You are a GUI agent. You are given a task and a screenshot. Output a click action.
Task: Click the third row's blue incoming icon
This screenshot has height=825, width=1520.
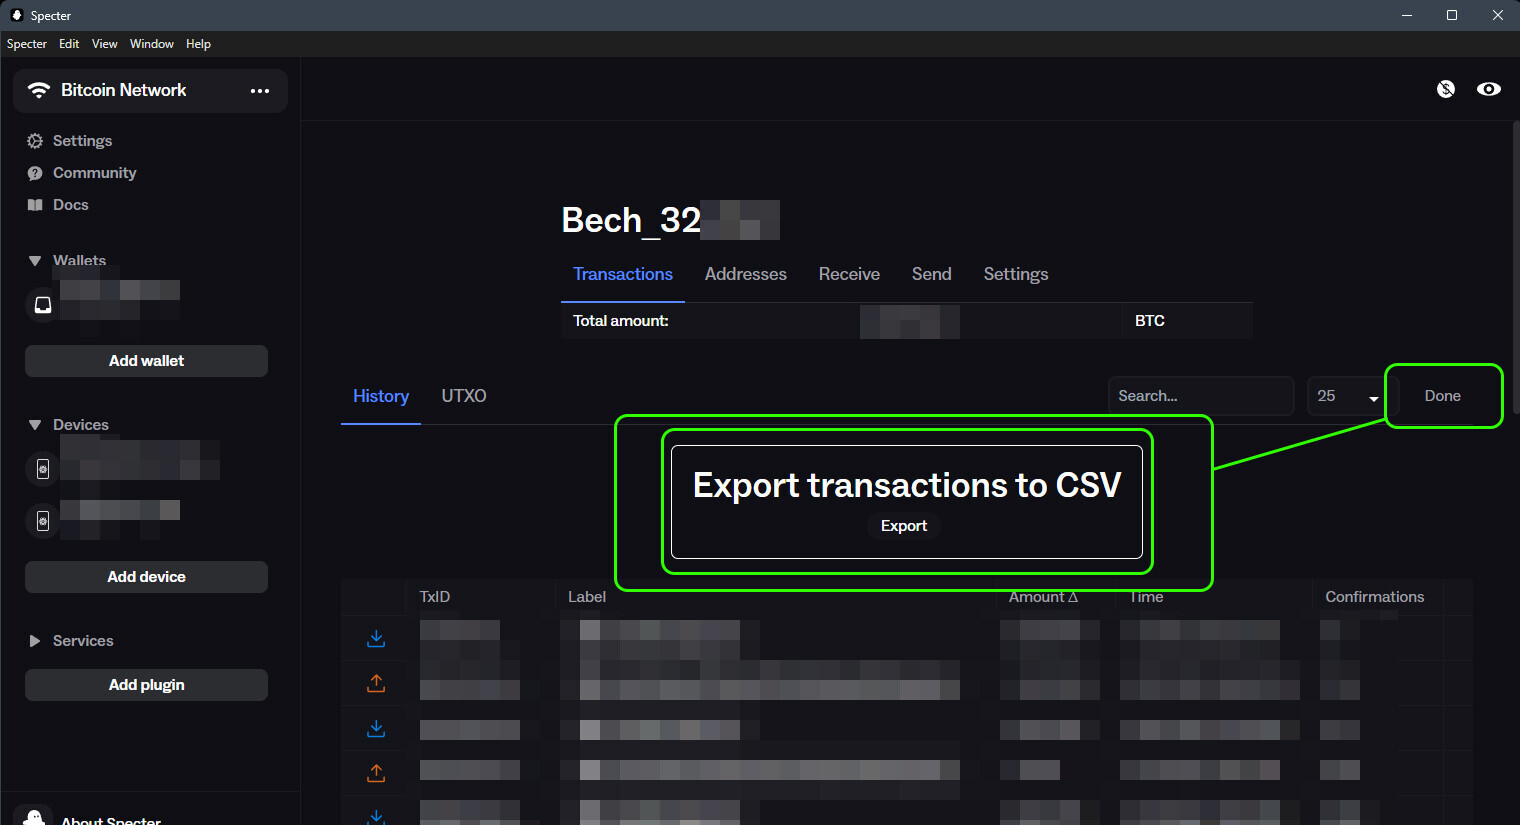[x=376, y=728]
